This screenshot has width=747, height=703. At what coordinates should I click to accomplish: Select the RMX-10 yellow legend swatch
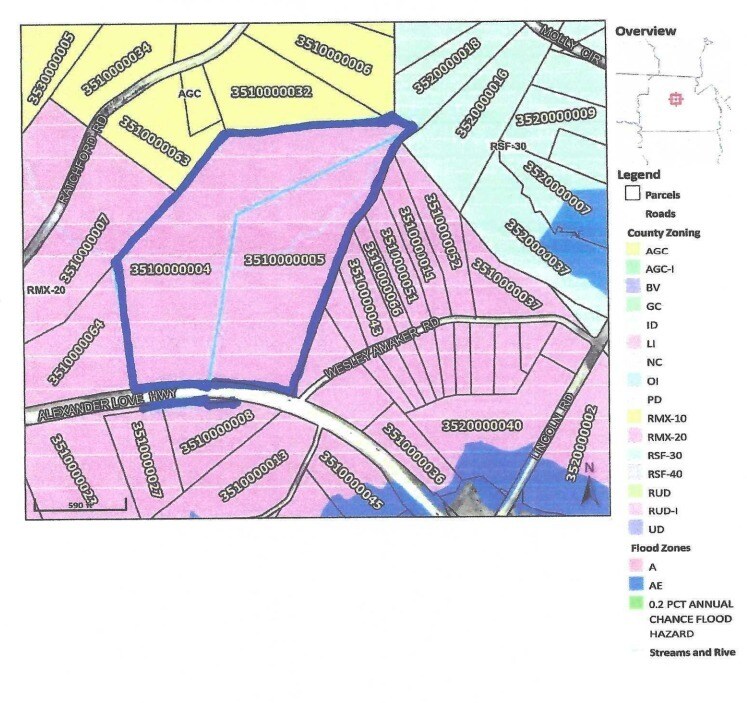coord(632,418)
